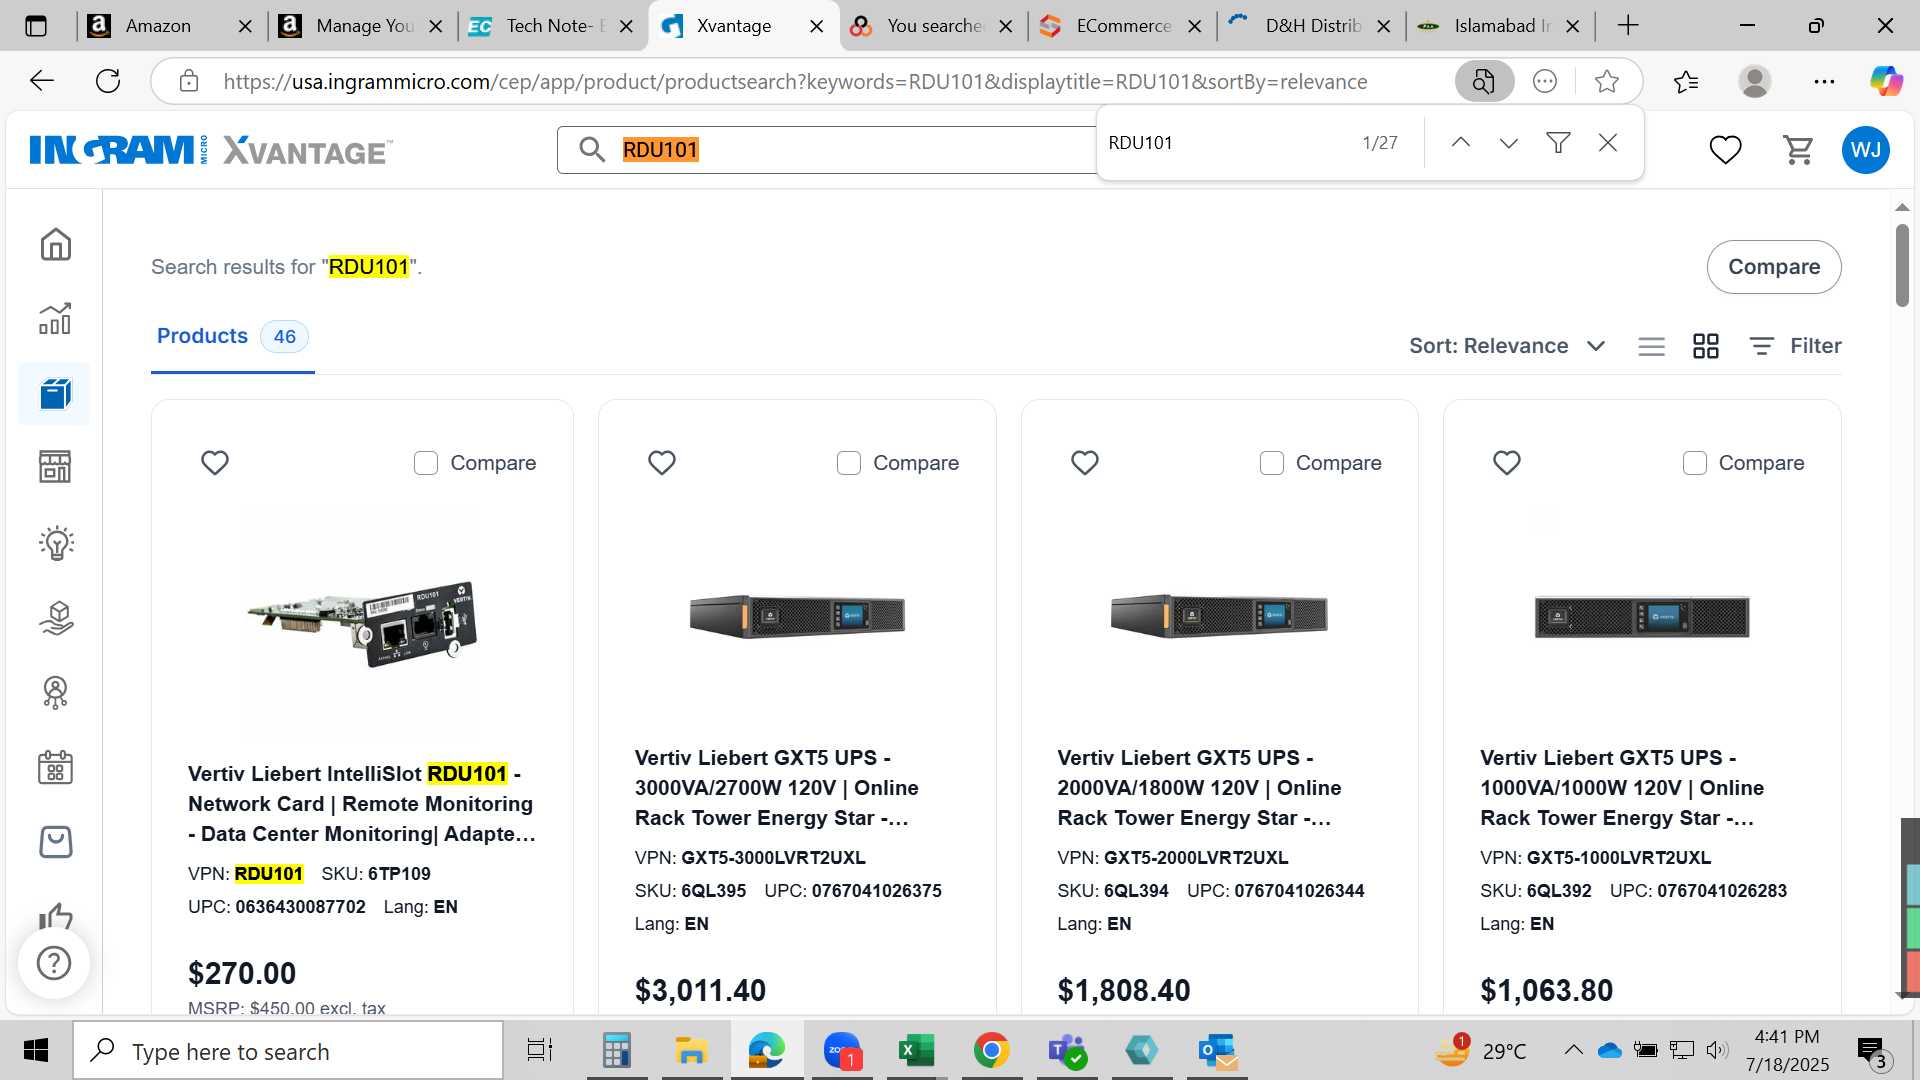
Task: Favorite the GXT5 2000VA UPS product
Action: (x=1085, y=463)
